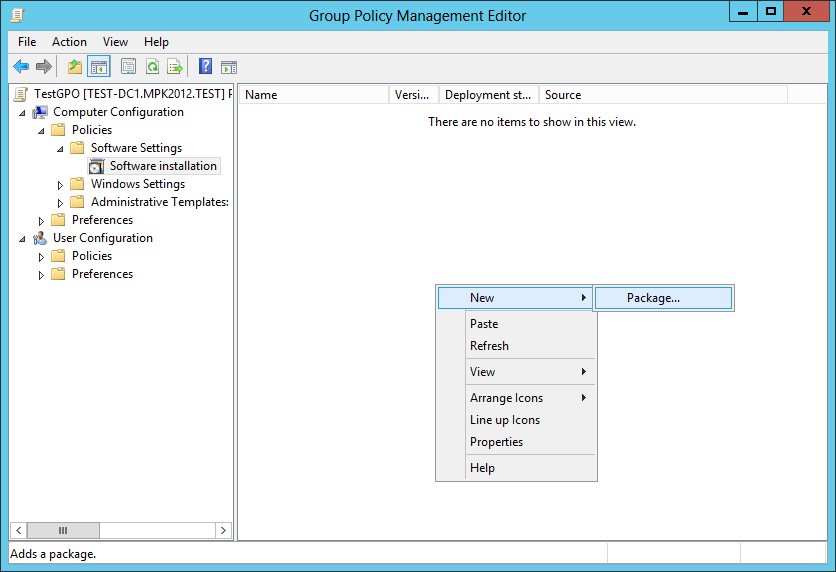Screen dimensions: 836x572
Task: Click the Forward arrow toolbar icon
Action: coord(44,67)
